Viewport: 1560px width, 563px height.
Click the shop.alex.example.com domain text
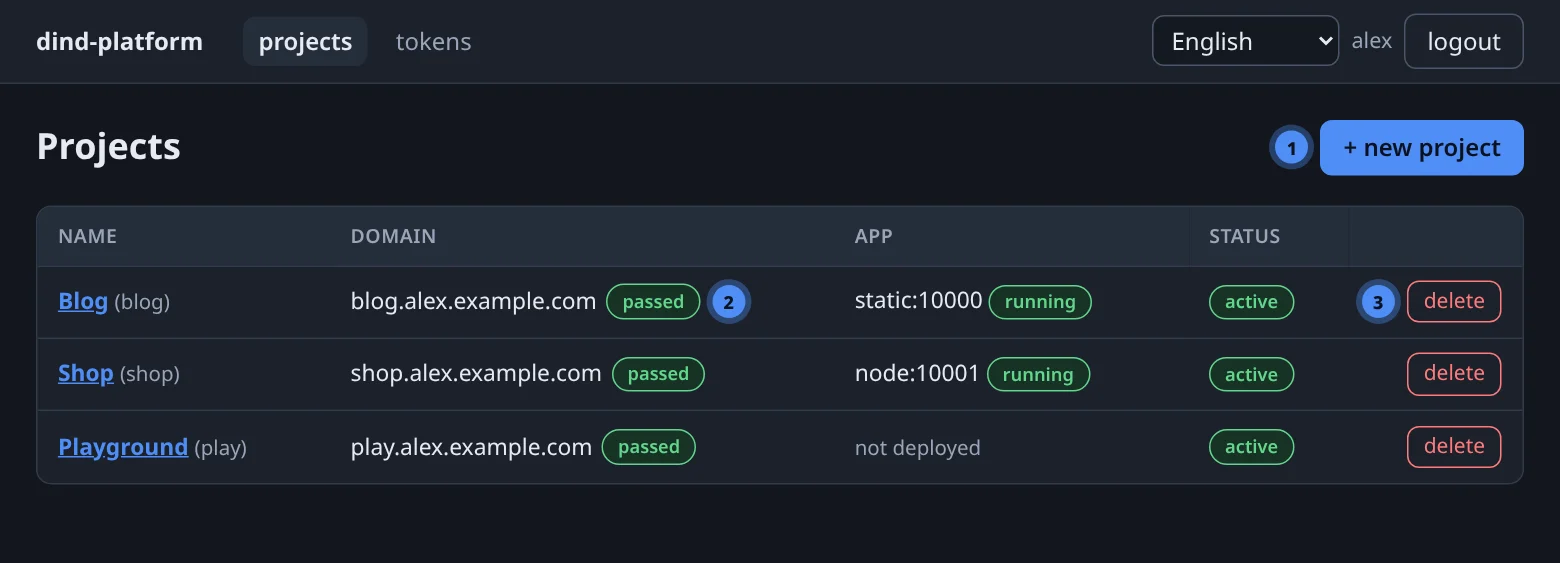(476, 374)
